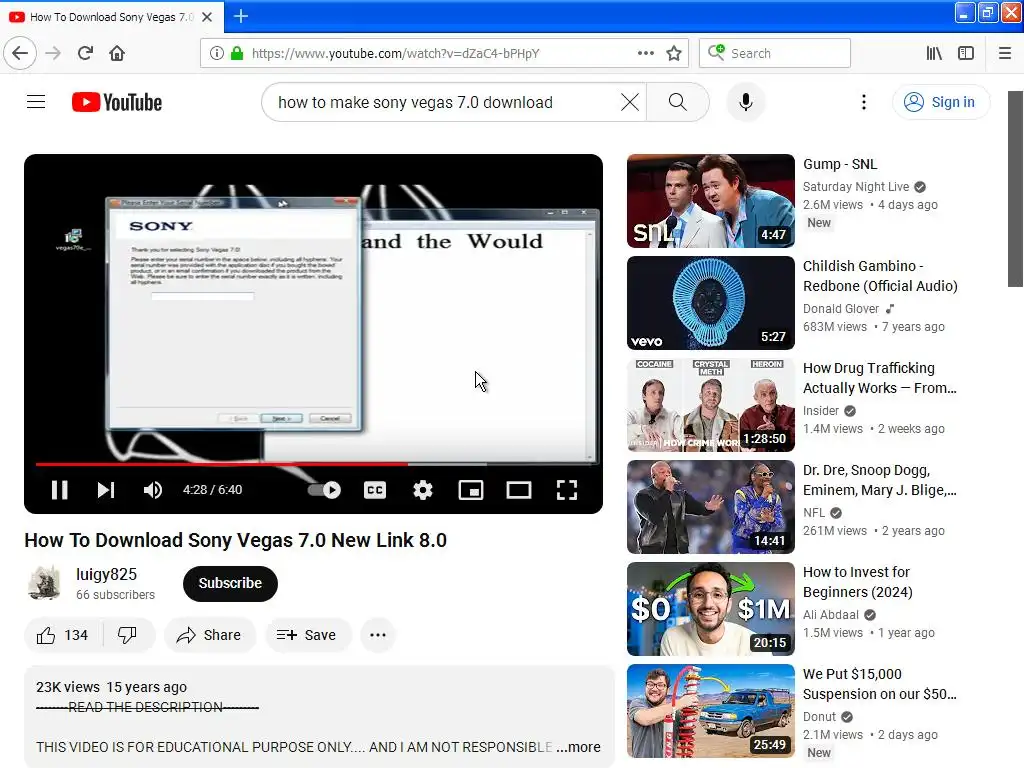This screenshot has height=768, width=1024.
Task: Like this video
Action: click(63, 635)
